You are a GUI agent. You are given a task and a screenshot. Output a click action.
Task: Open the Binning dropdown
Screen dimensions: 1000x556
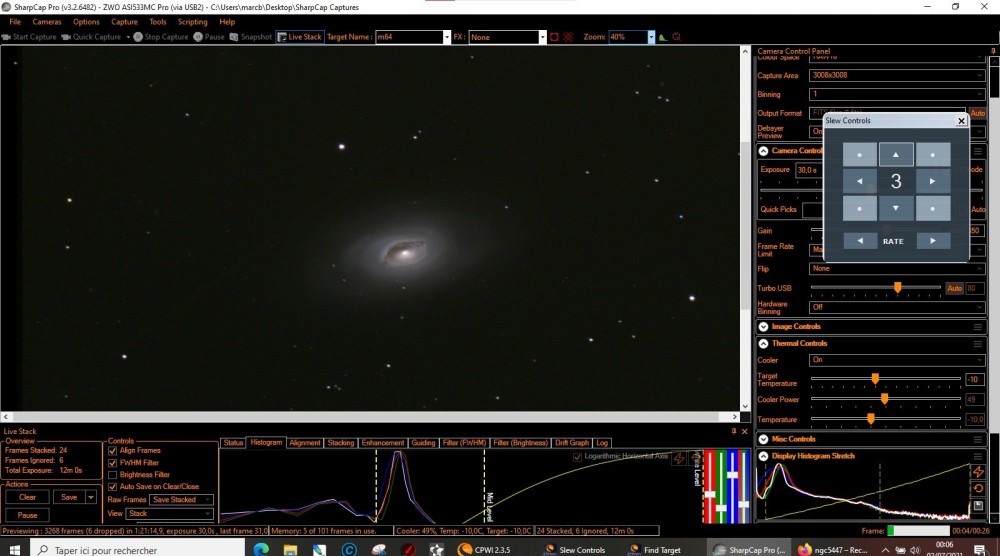point(897,94)
